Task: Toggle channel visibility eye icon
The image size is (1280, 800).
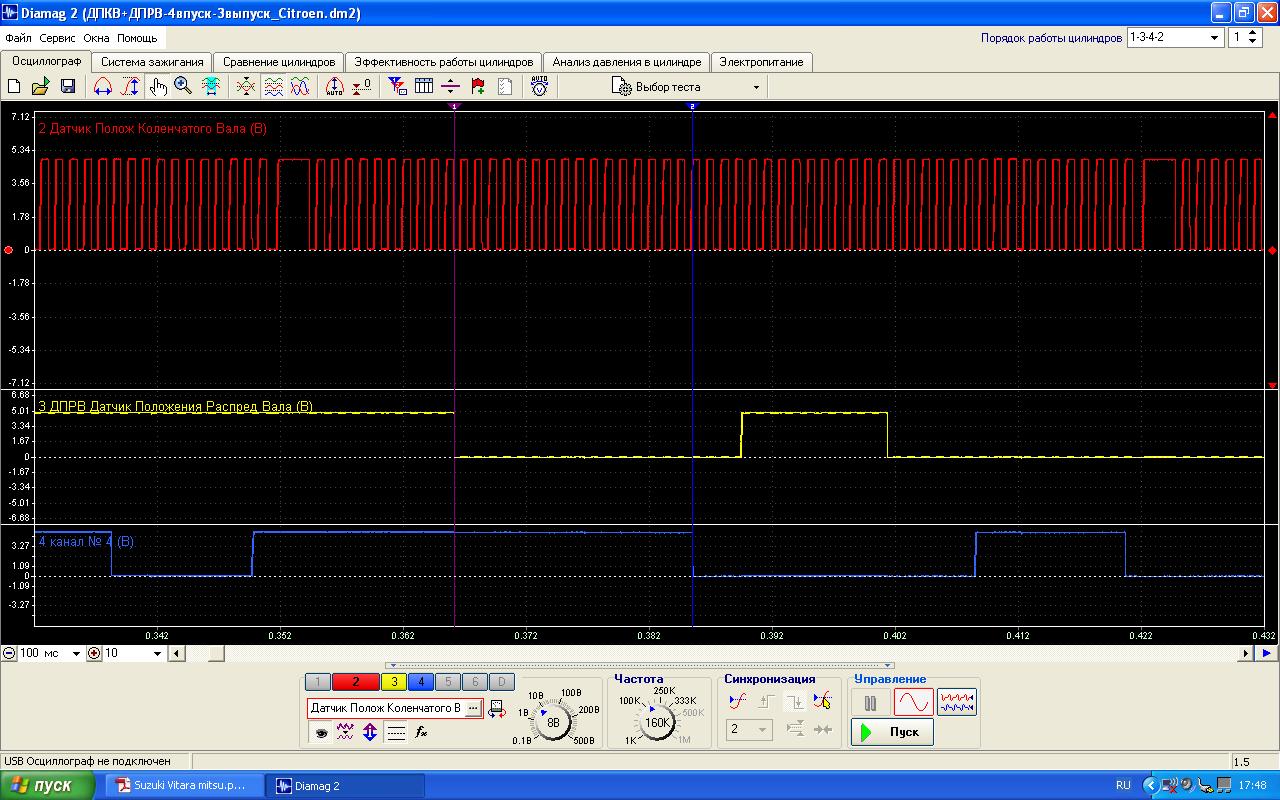Action: click(321, 733)
